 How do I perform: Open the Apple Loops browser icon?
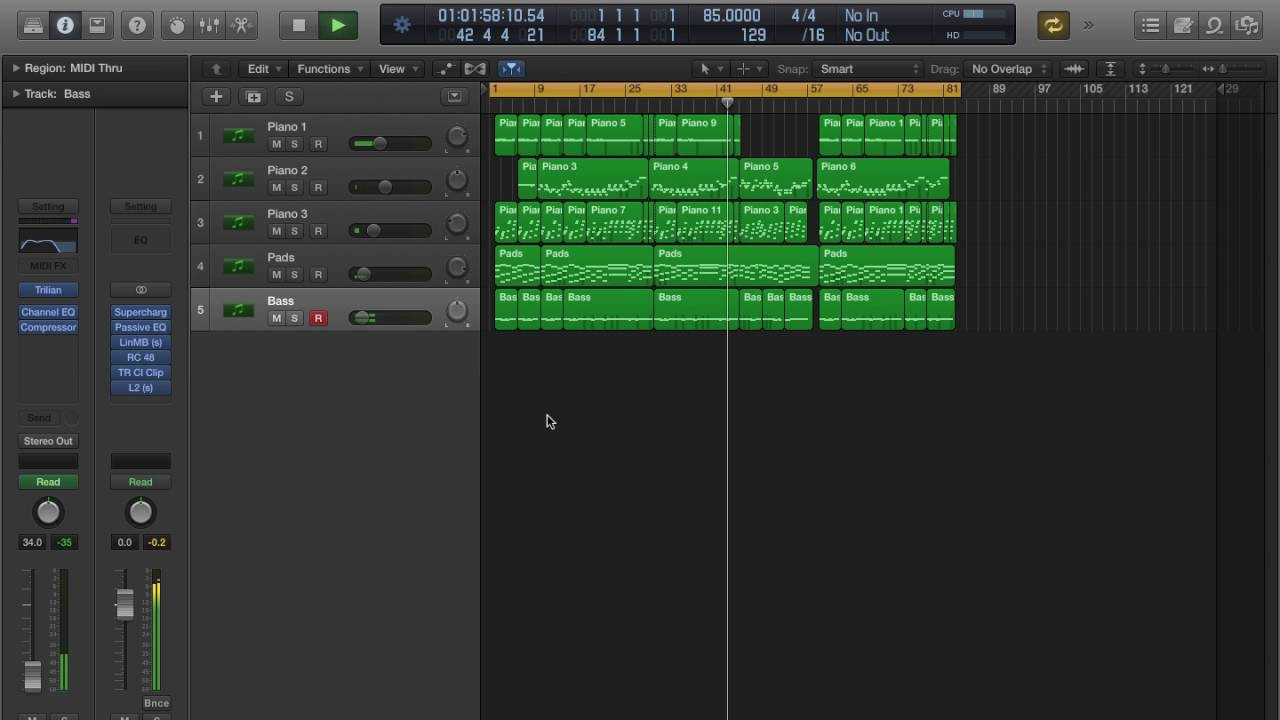tap(1215, 26)
